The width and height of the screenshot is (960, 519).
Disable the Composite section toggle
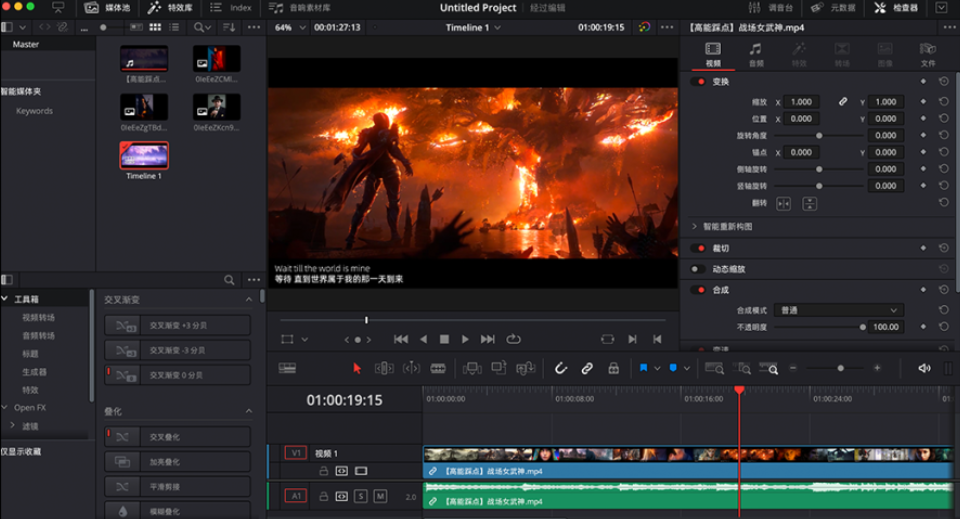[698, 289]
